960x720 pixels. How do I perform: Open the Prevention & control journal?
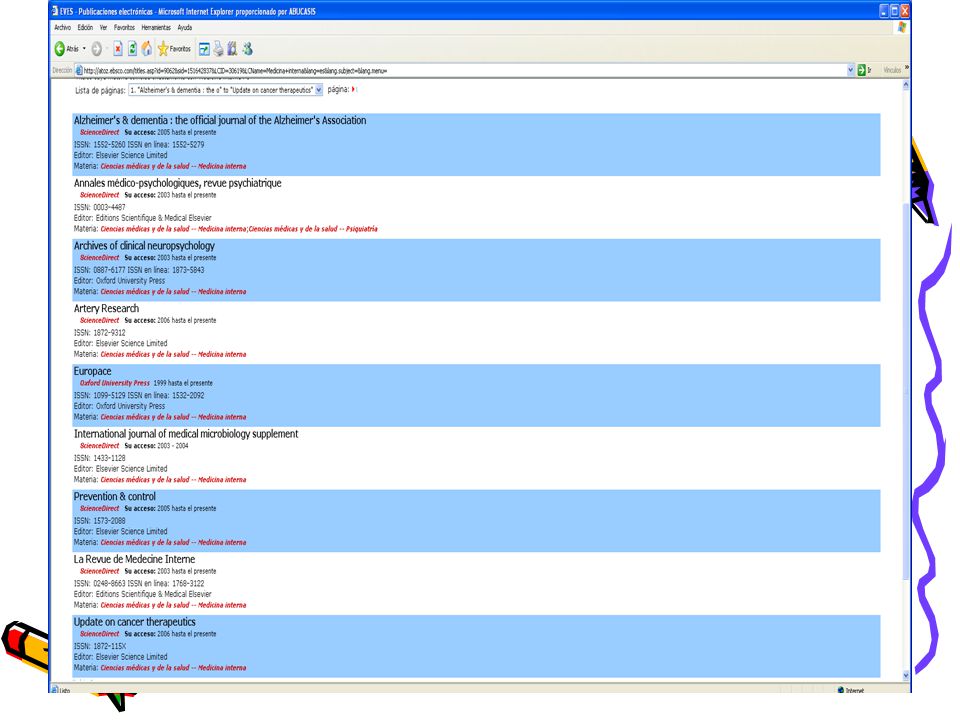point(114,497)
